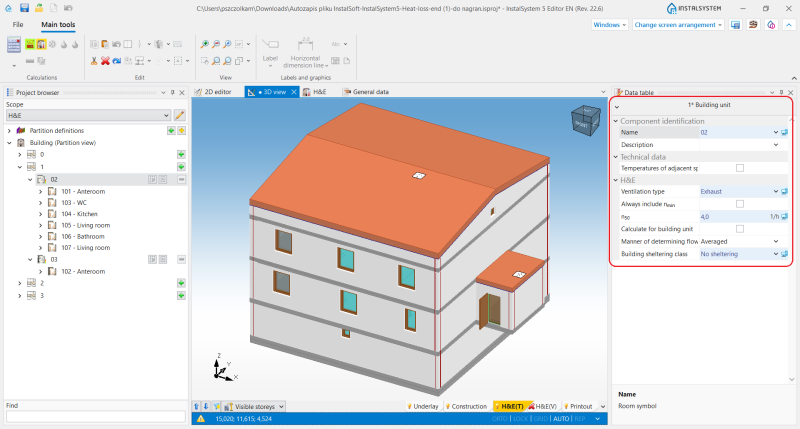Click the Paste clipboard icon
This screenshot has height=429, width=800.
click(105, 44)
